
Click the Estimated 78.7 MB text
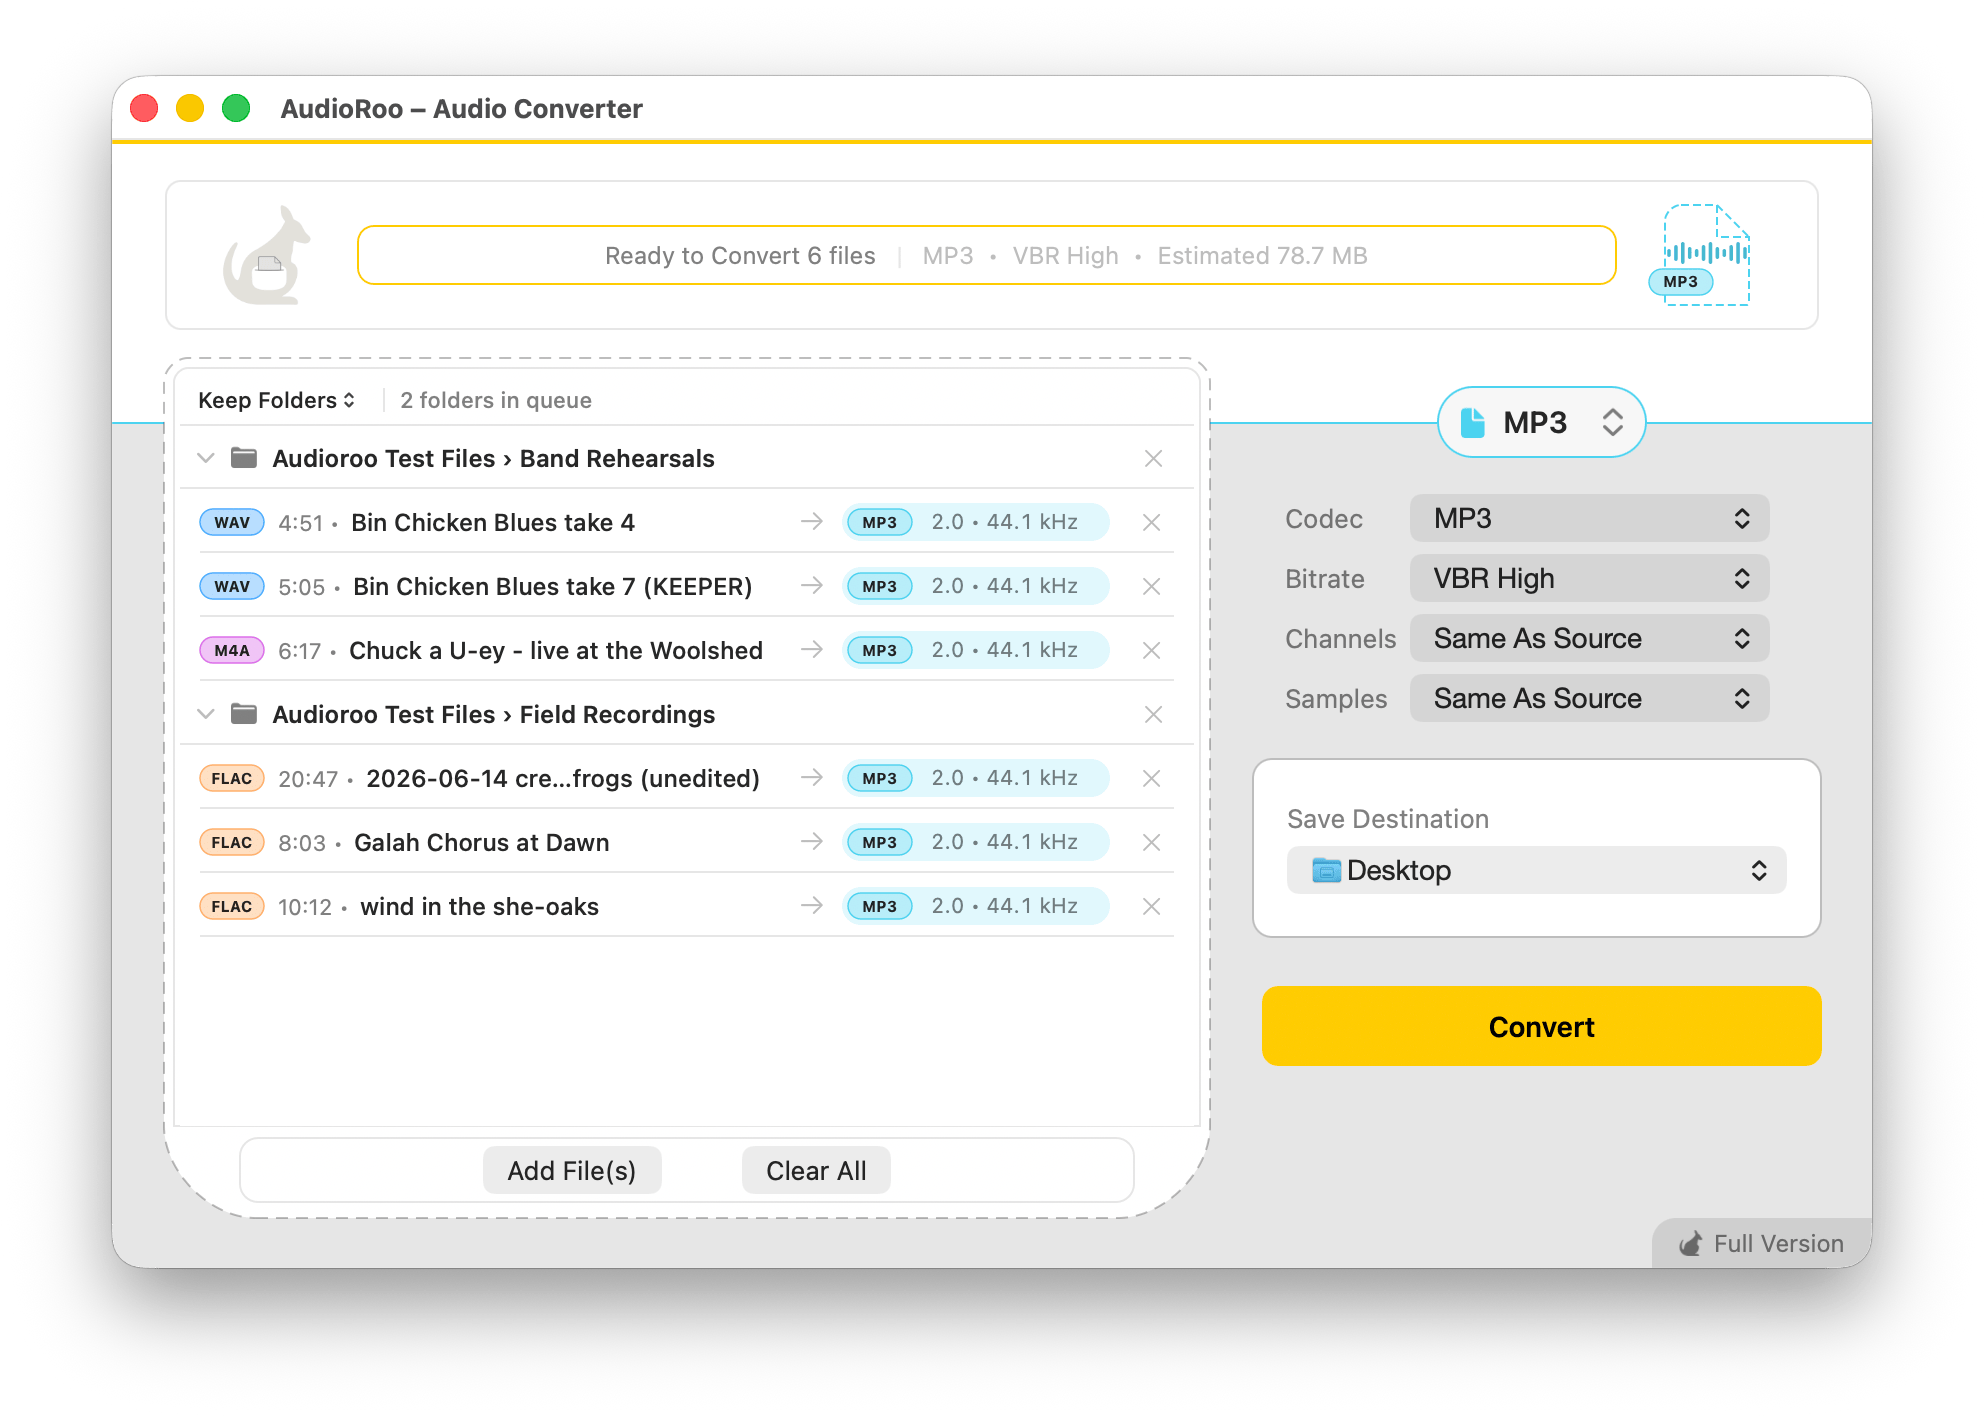coord(1262,255)
